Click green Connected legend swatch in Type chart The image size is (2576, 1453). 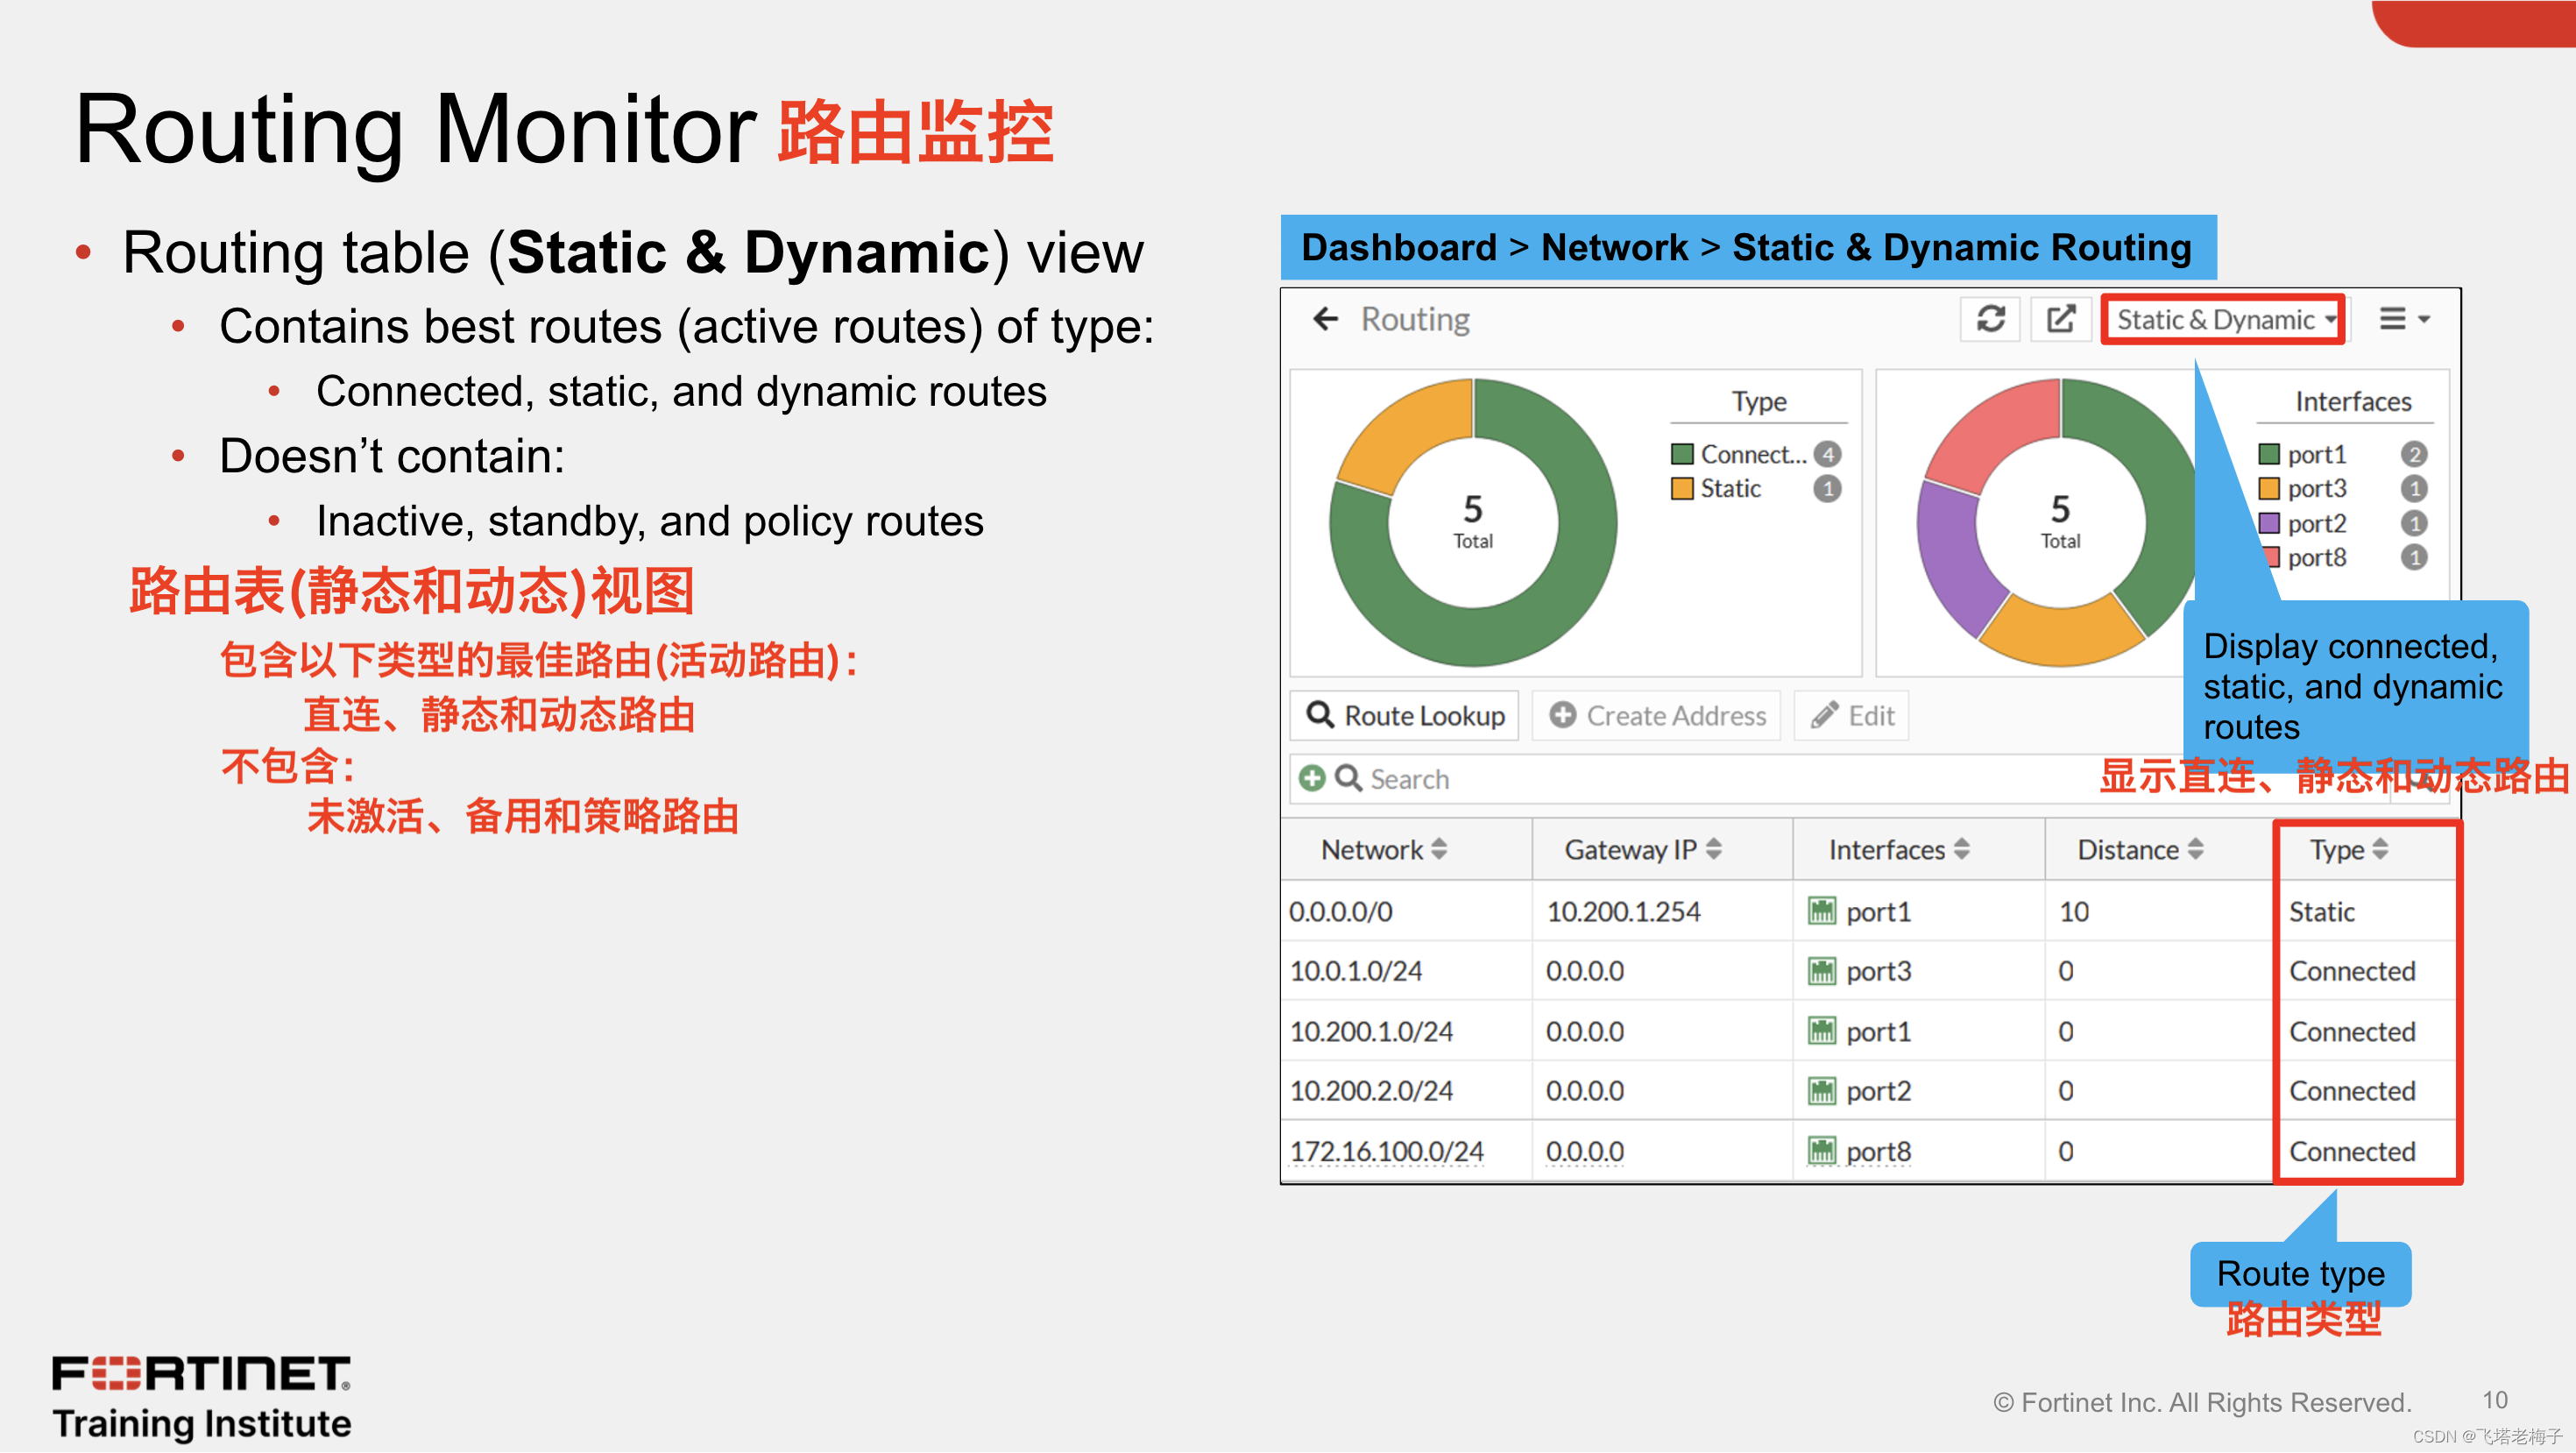click(1682, 455)
